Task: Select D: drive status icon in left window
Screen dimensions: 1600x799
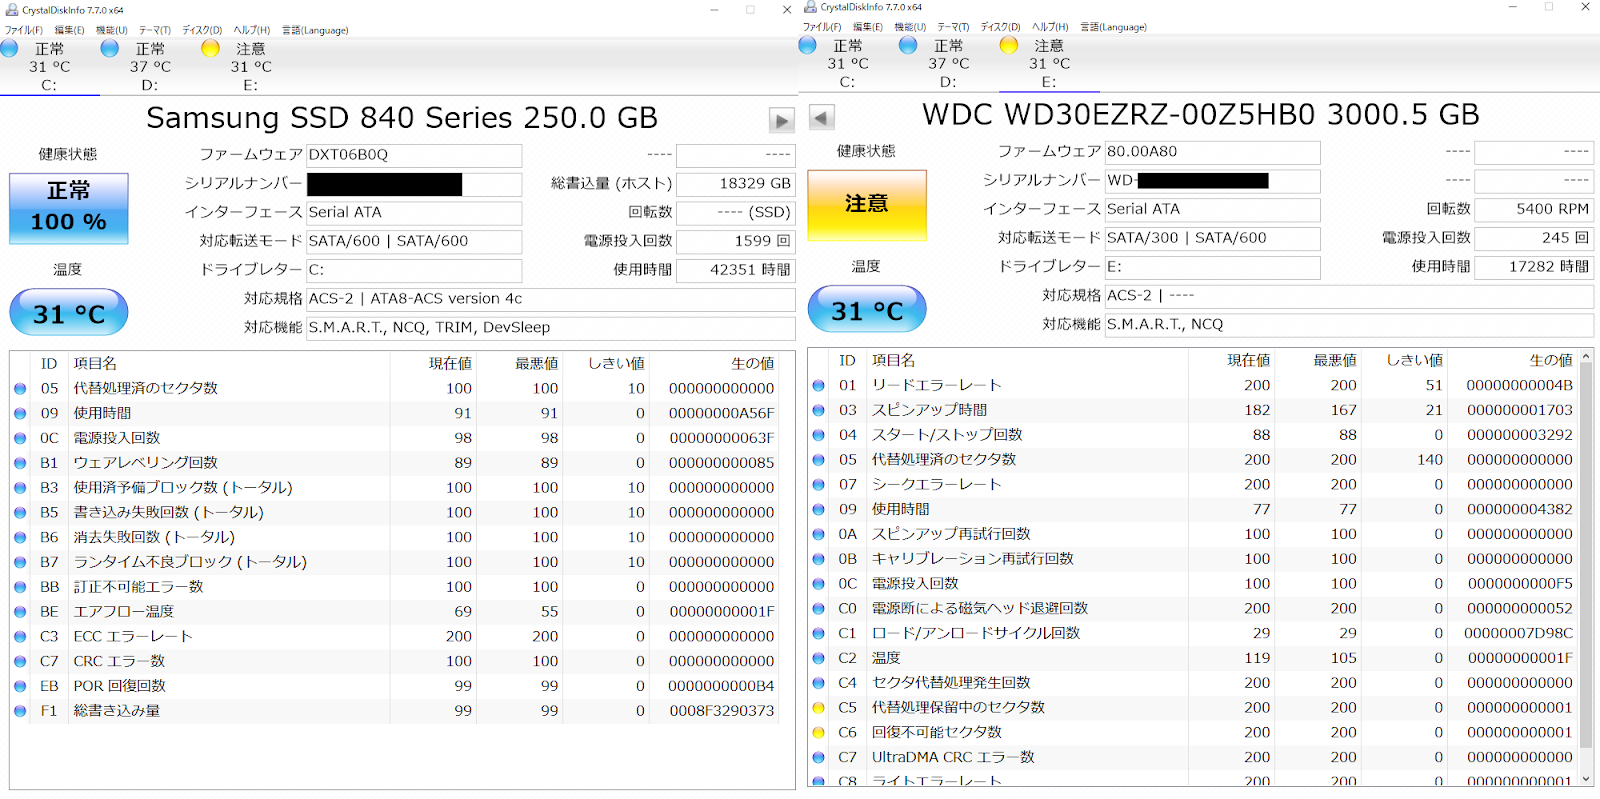Action: pos(110,48)
